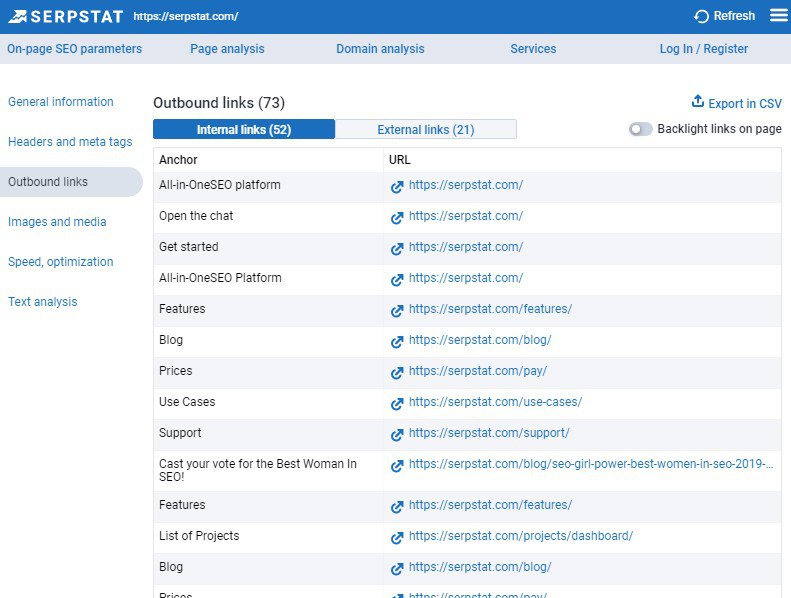The height and width of the screenshot is (598, 791).
Task: Click anchor text 'Cast your vote for the Best Woman In SEO!'
Action: [258, 470]
